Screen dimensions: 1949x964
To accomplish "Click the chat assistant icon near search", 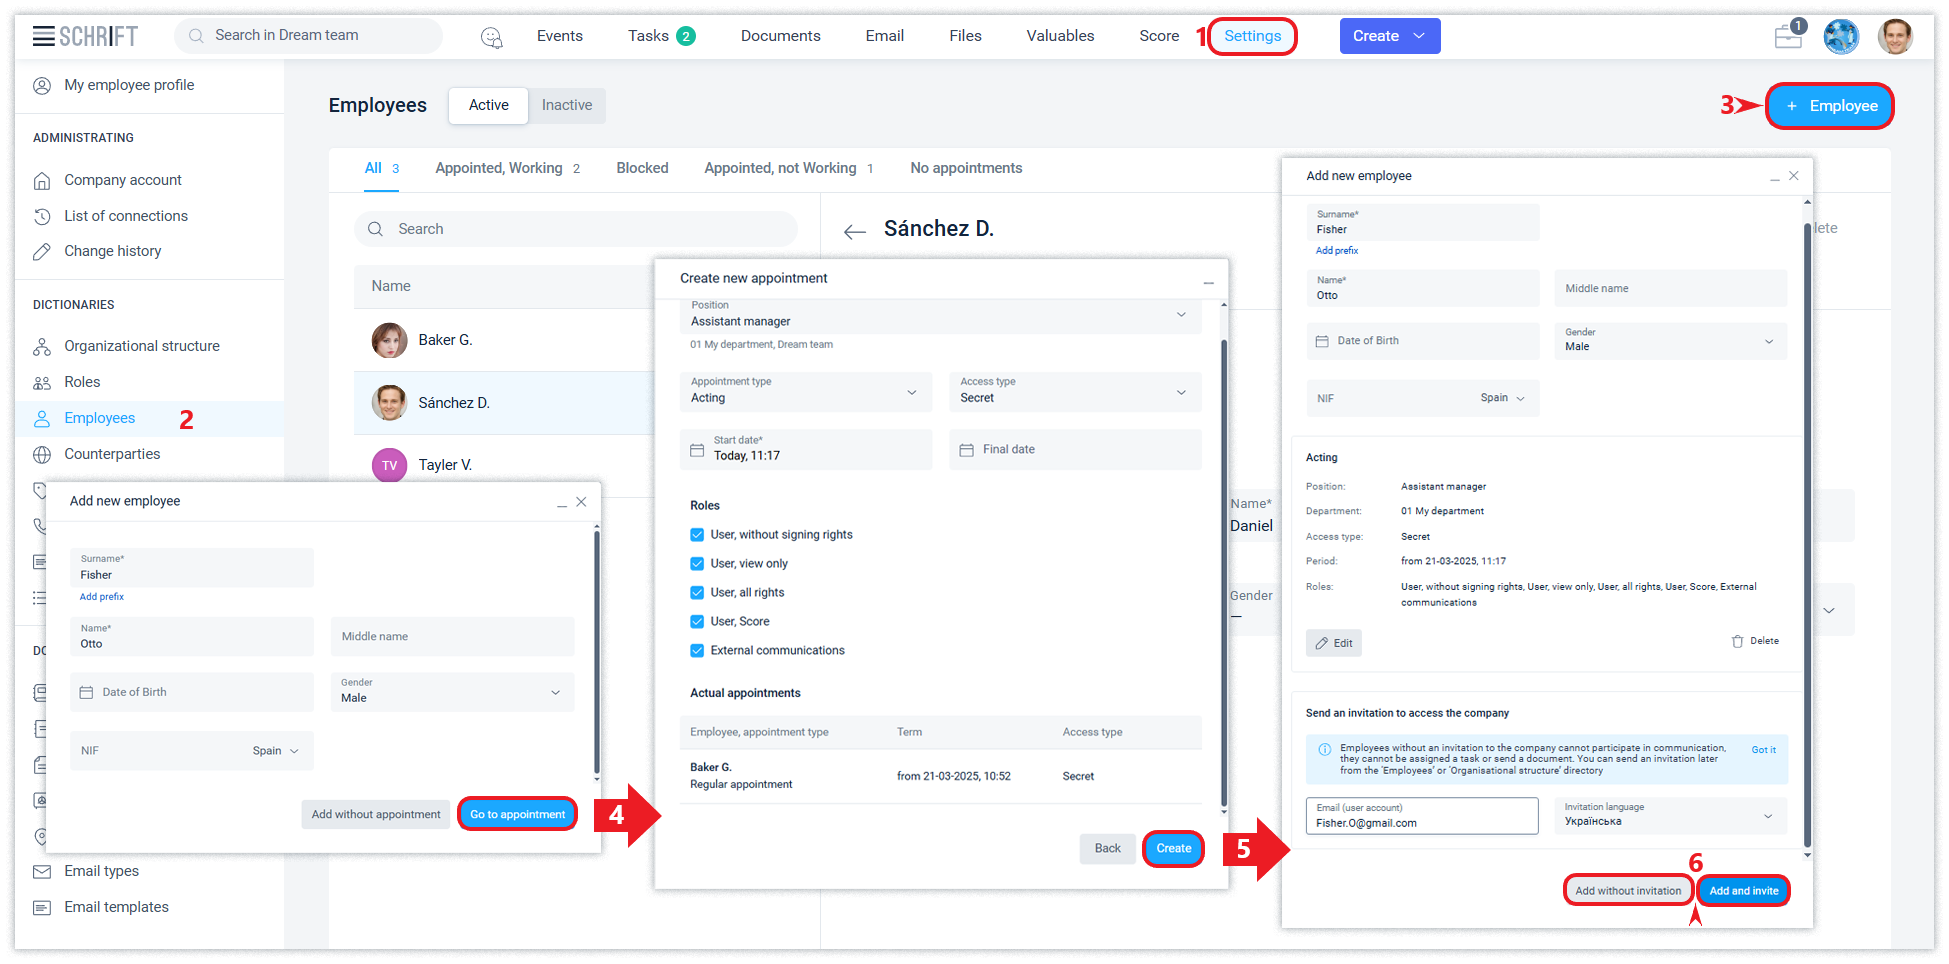I will click(491, 37).
